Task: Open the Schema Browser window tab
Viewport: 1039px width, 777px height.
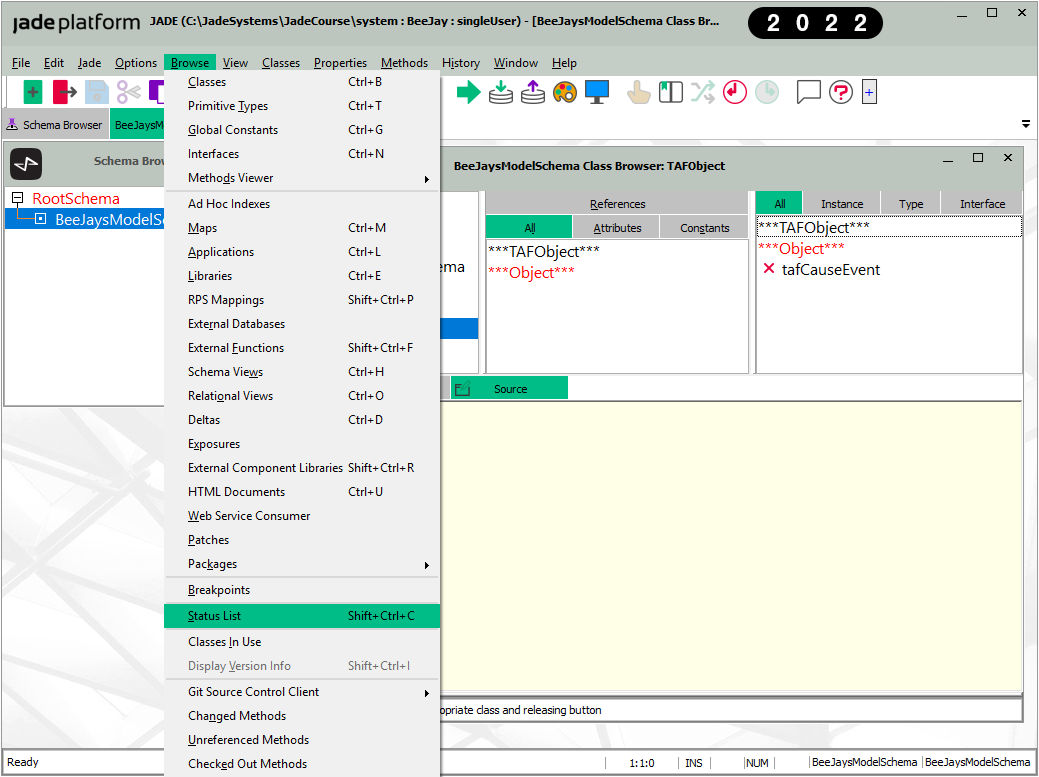Action: (55, 125)
